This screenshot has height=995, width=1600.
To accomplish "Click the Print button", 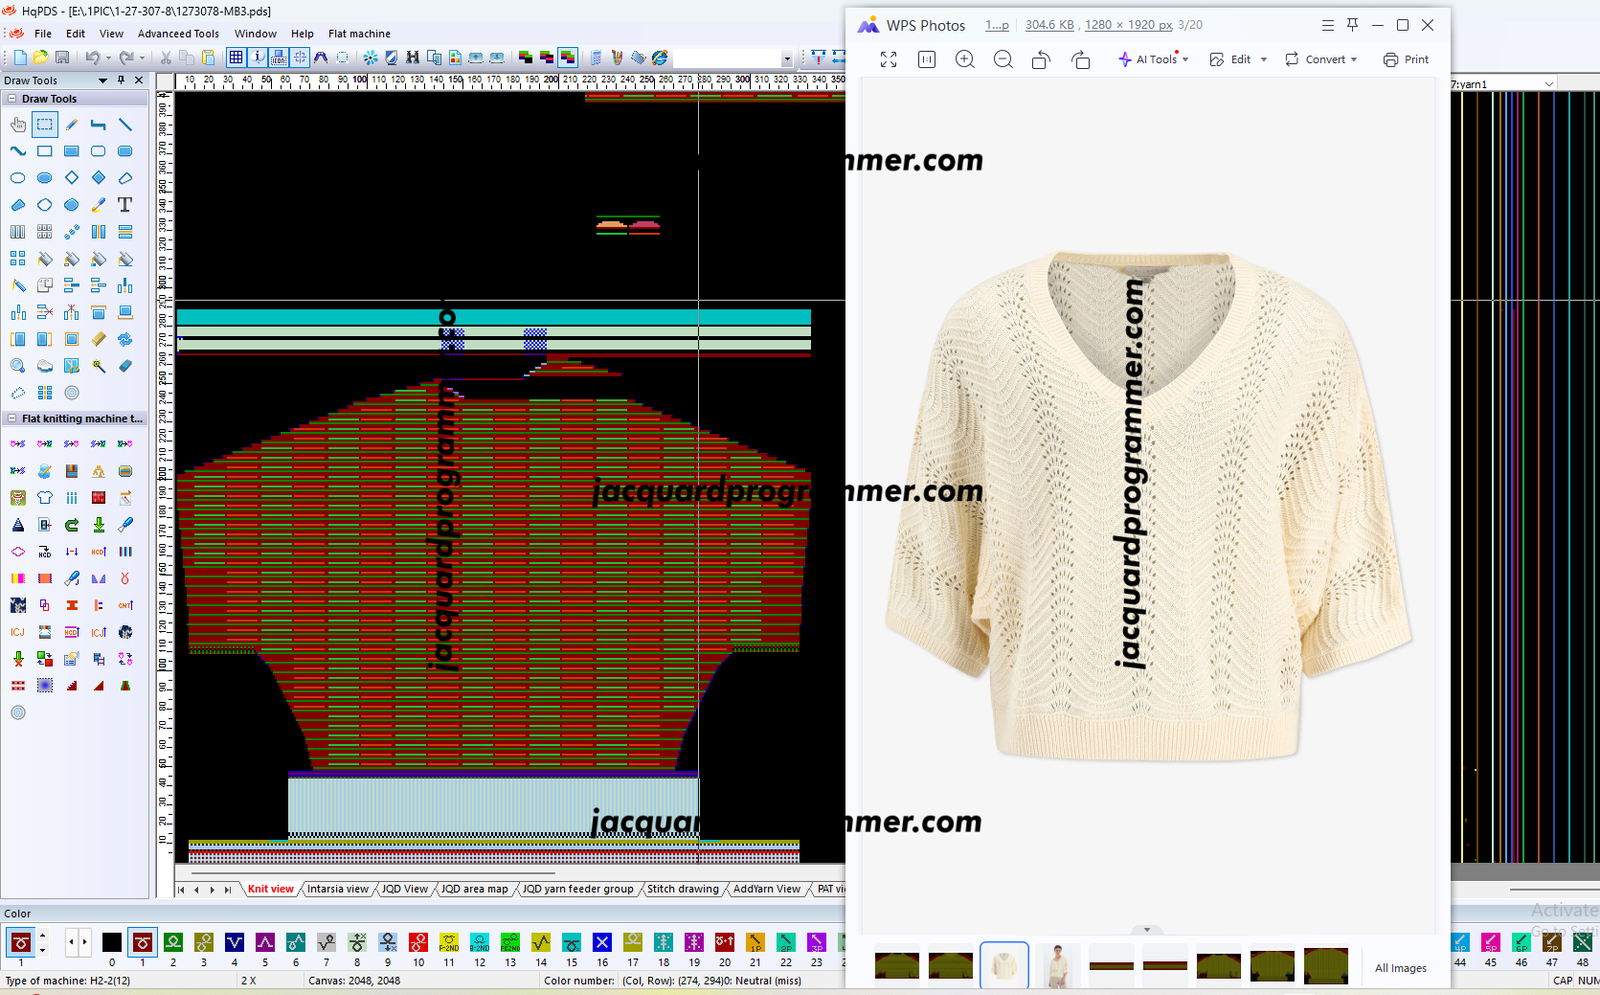I will pyautogui.click(x=1406, y=60).
